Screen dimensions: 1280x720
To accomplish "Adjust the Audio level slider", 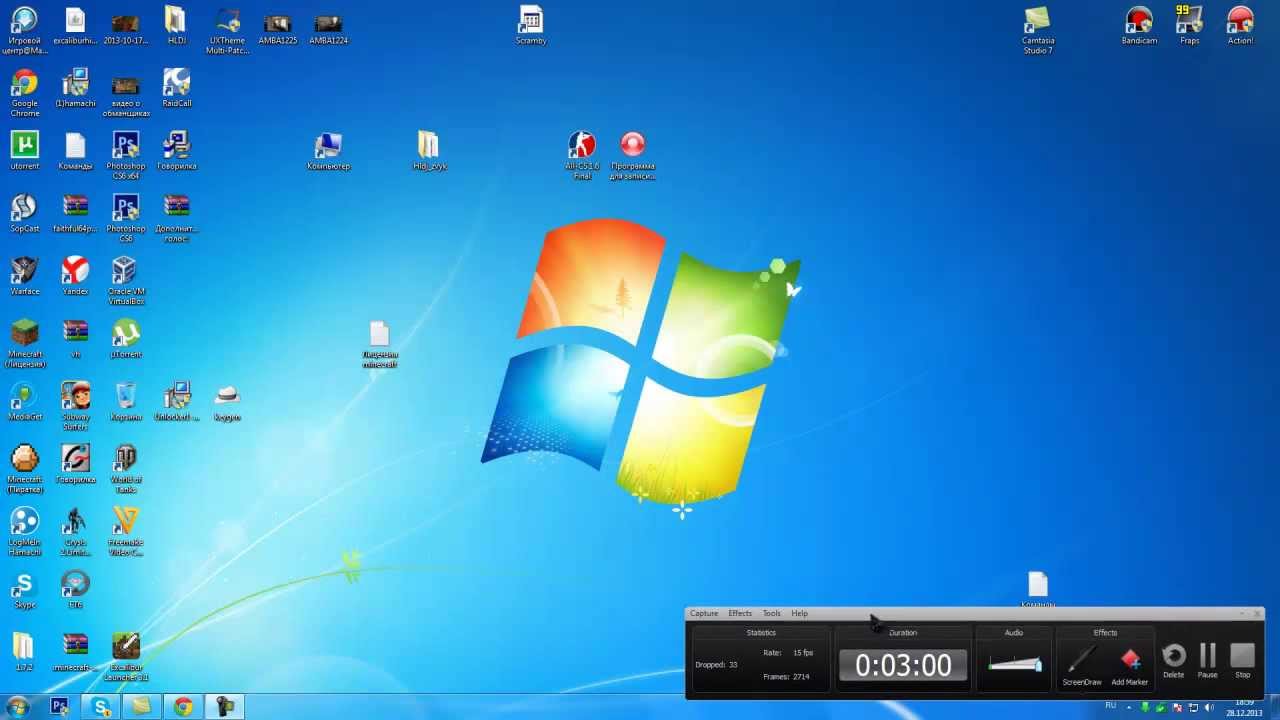I will (1014, 664).
